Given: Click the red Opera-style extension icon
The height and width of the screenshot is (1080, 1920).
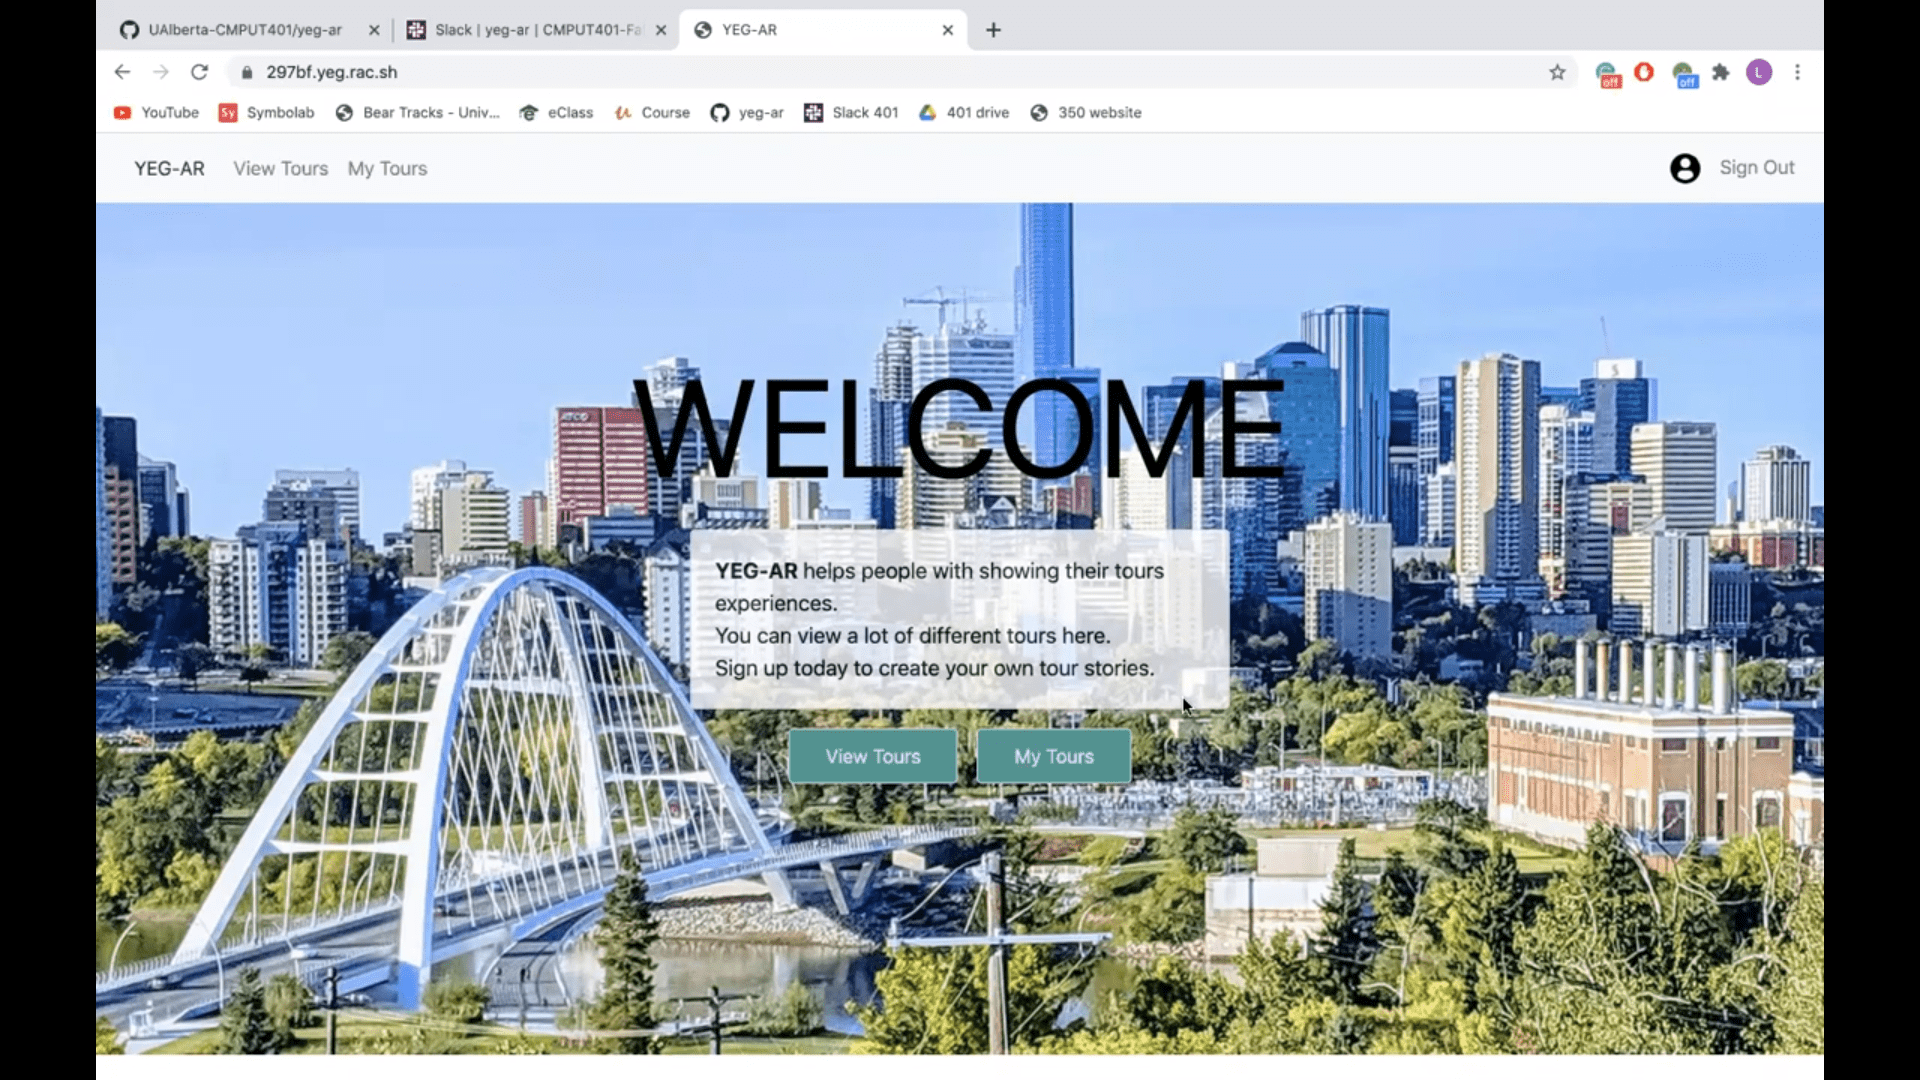Looking at the screenshot, I should point(1644,72).
